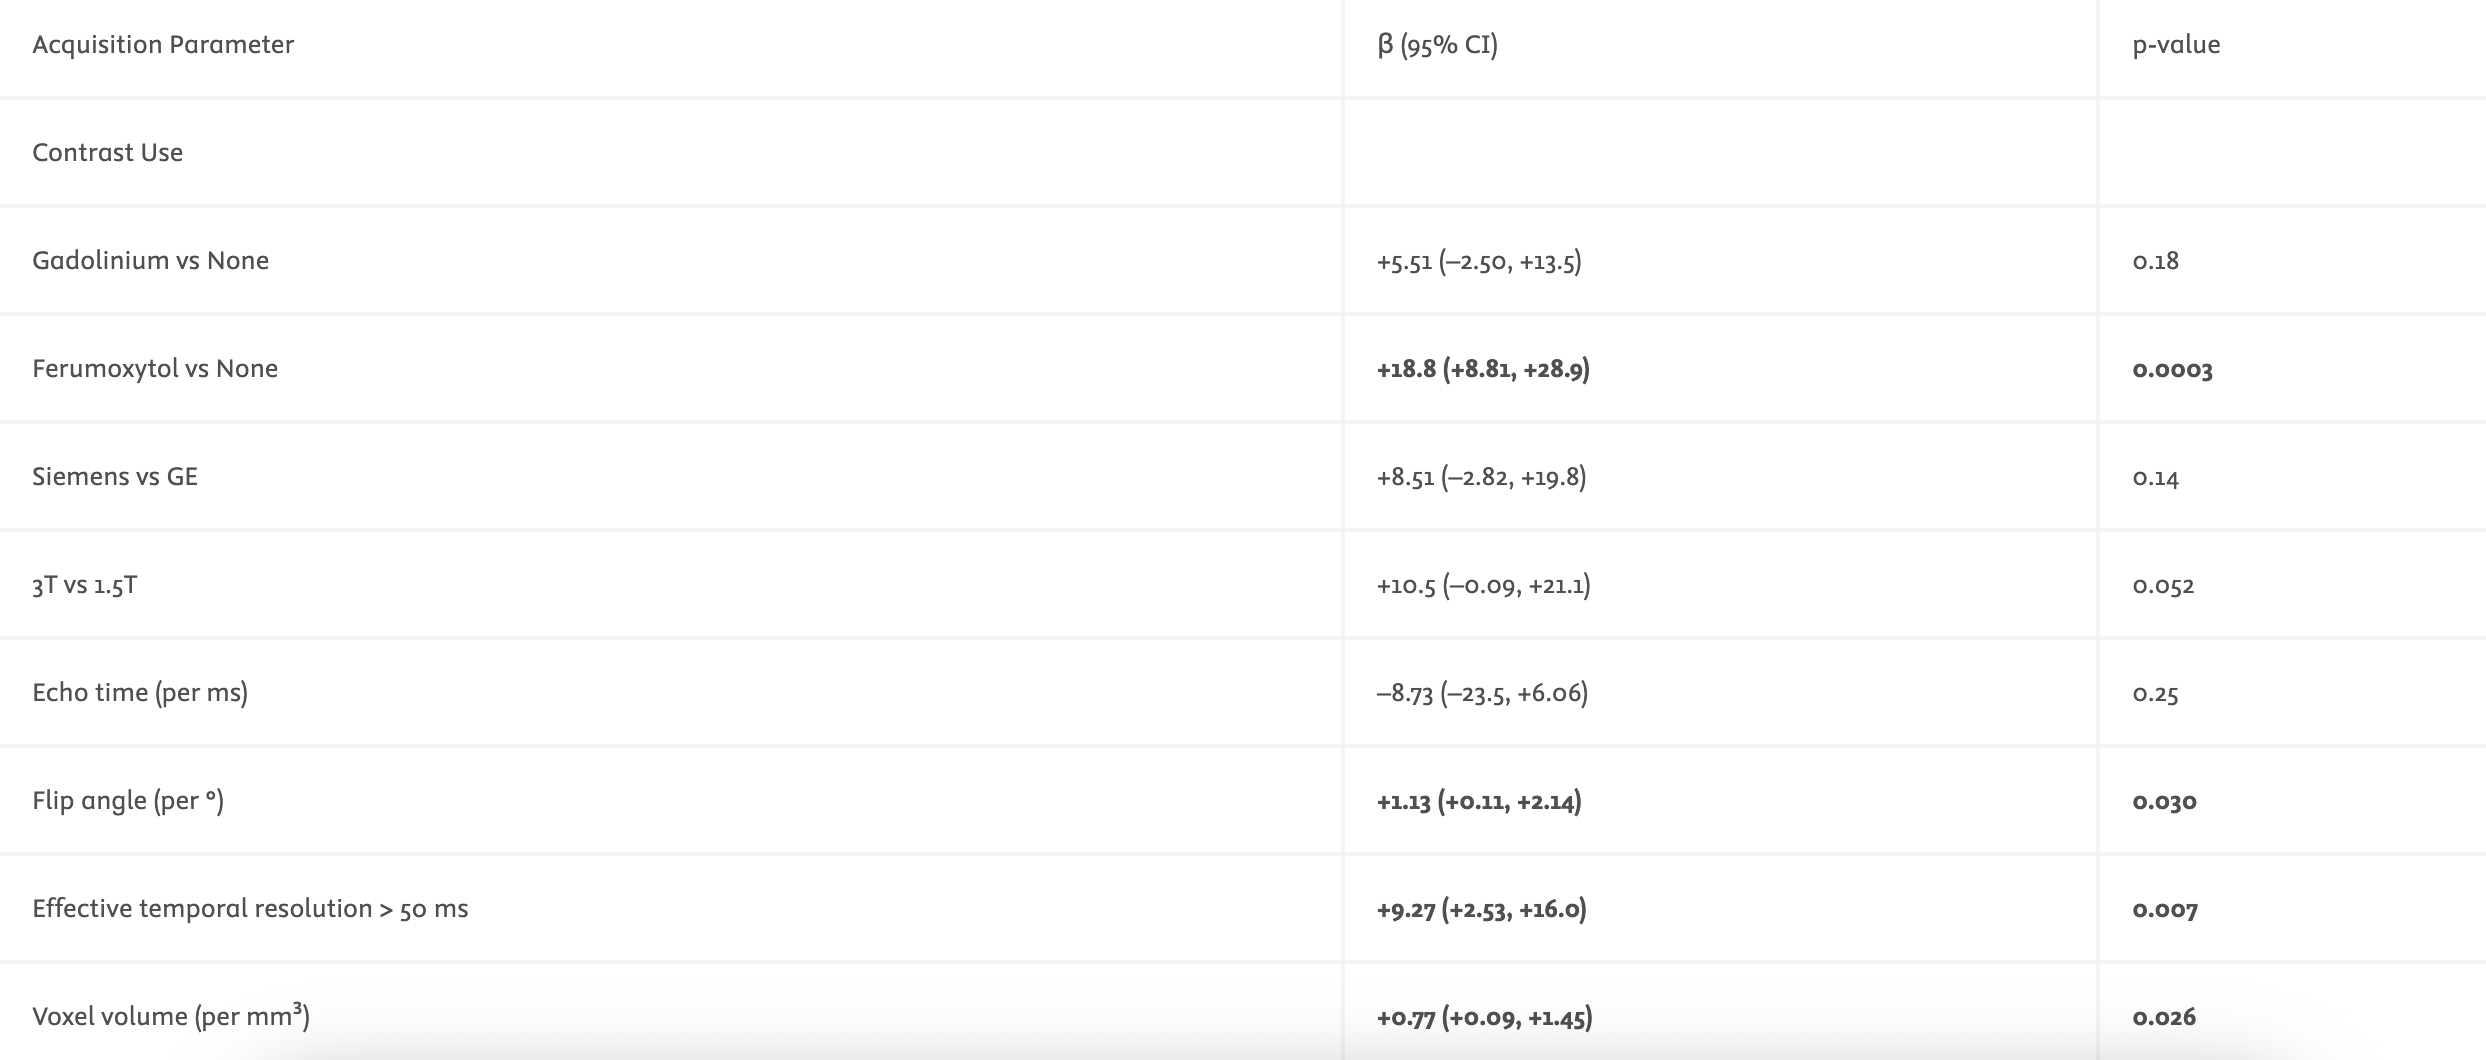Click the +8.51 (–2.82, +19.8) beta cell
The height and width of the screenshot is (1060, 2486).
point(1481,477)
